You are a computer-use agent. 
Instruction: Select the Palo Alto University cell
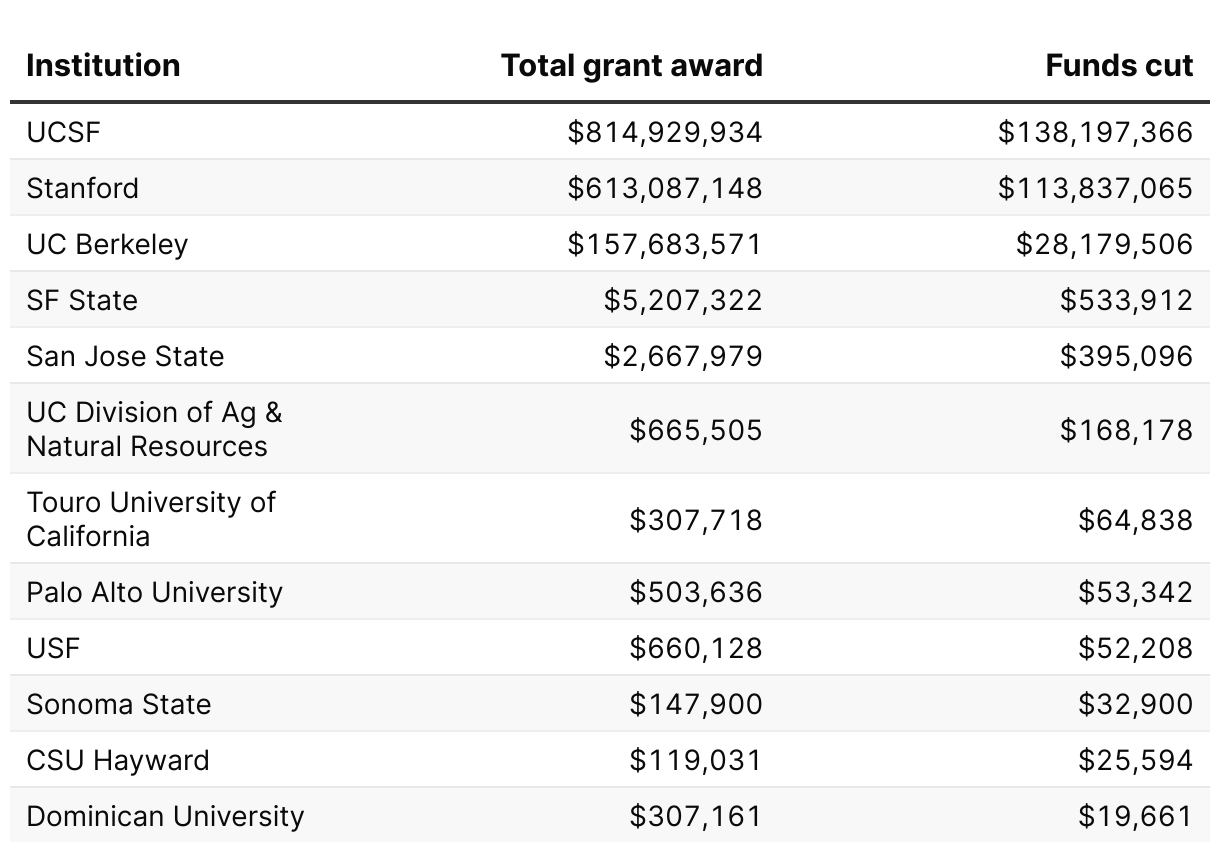tap(154, 592)
